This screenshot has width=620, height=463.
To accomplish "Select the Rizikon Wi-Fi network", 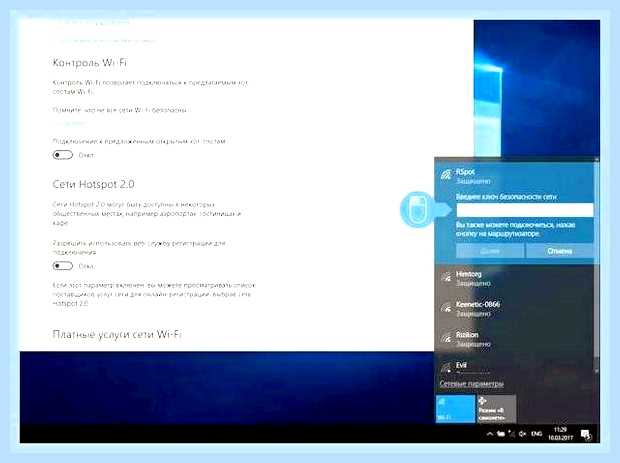I will [x=514, y=339].
